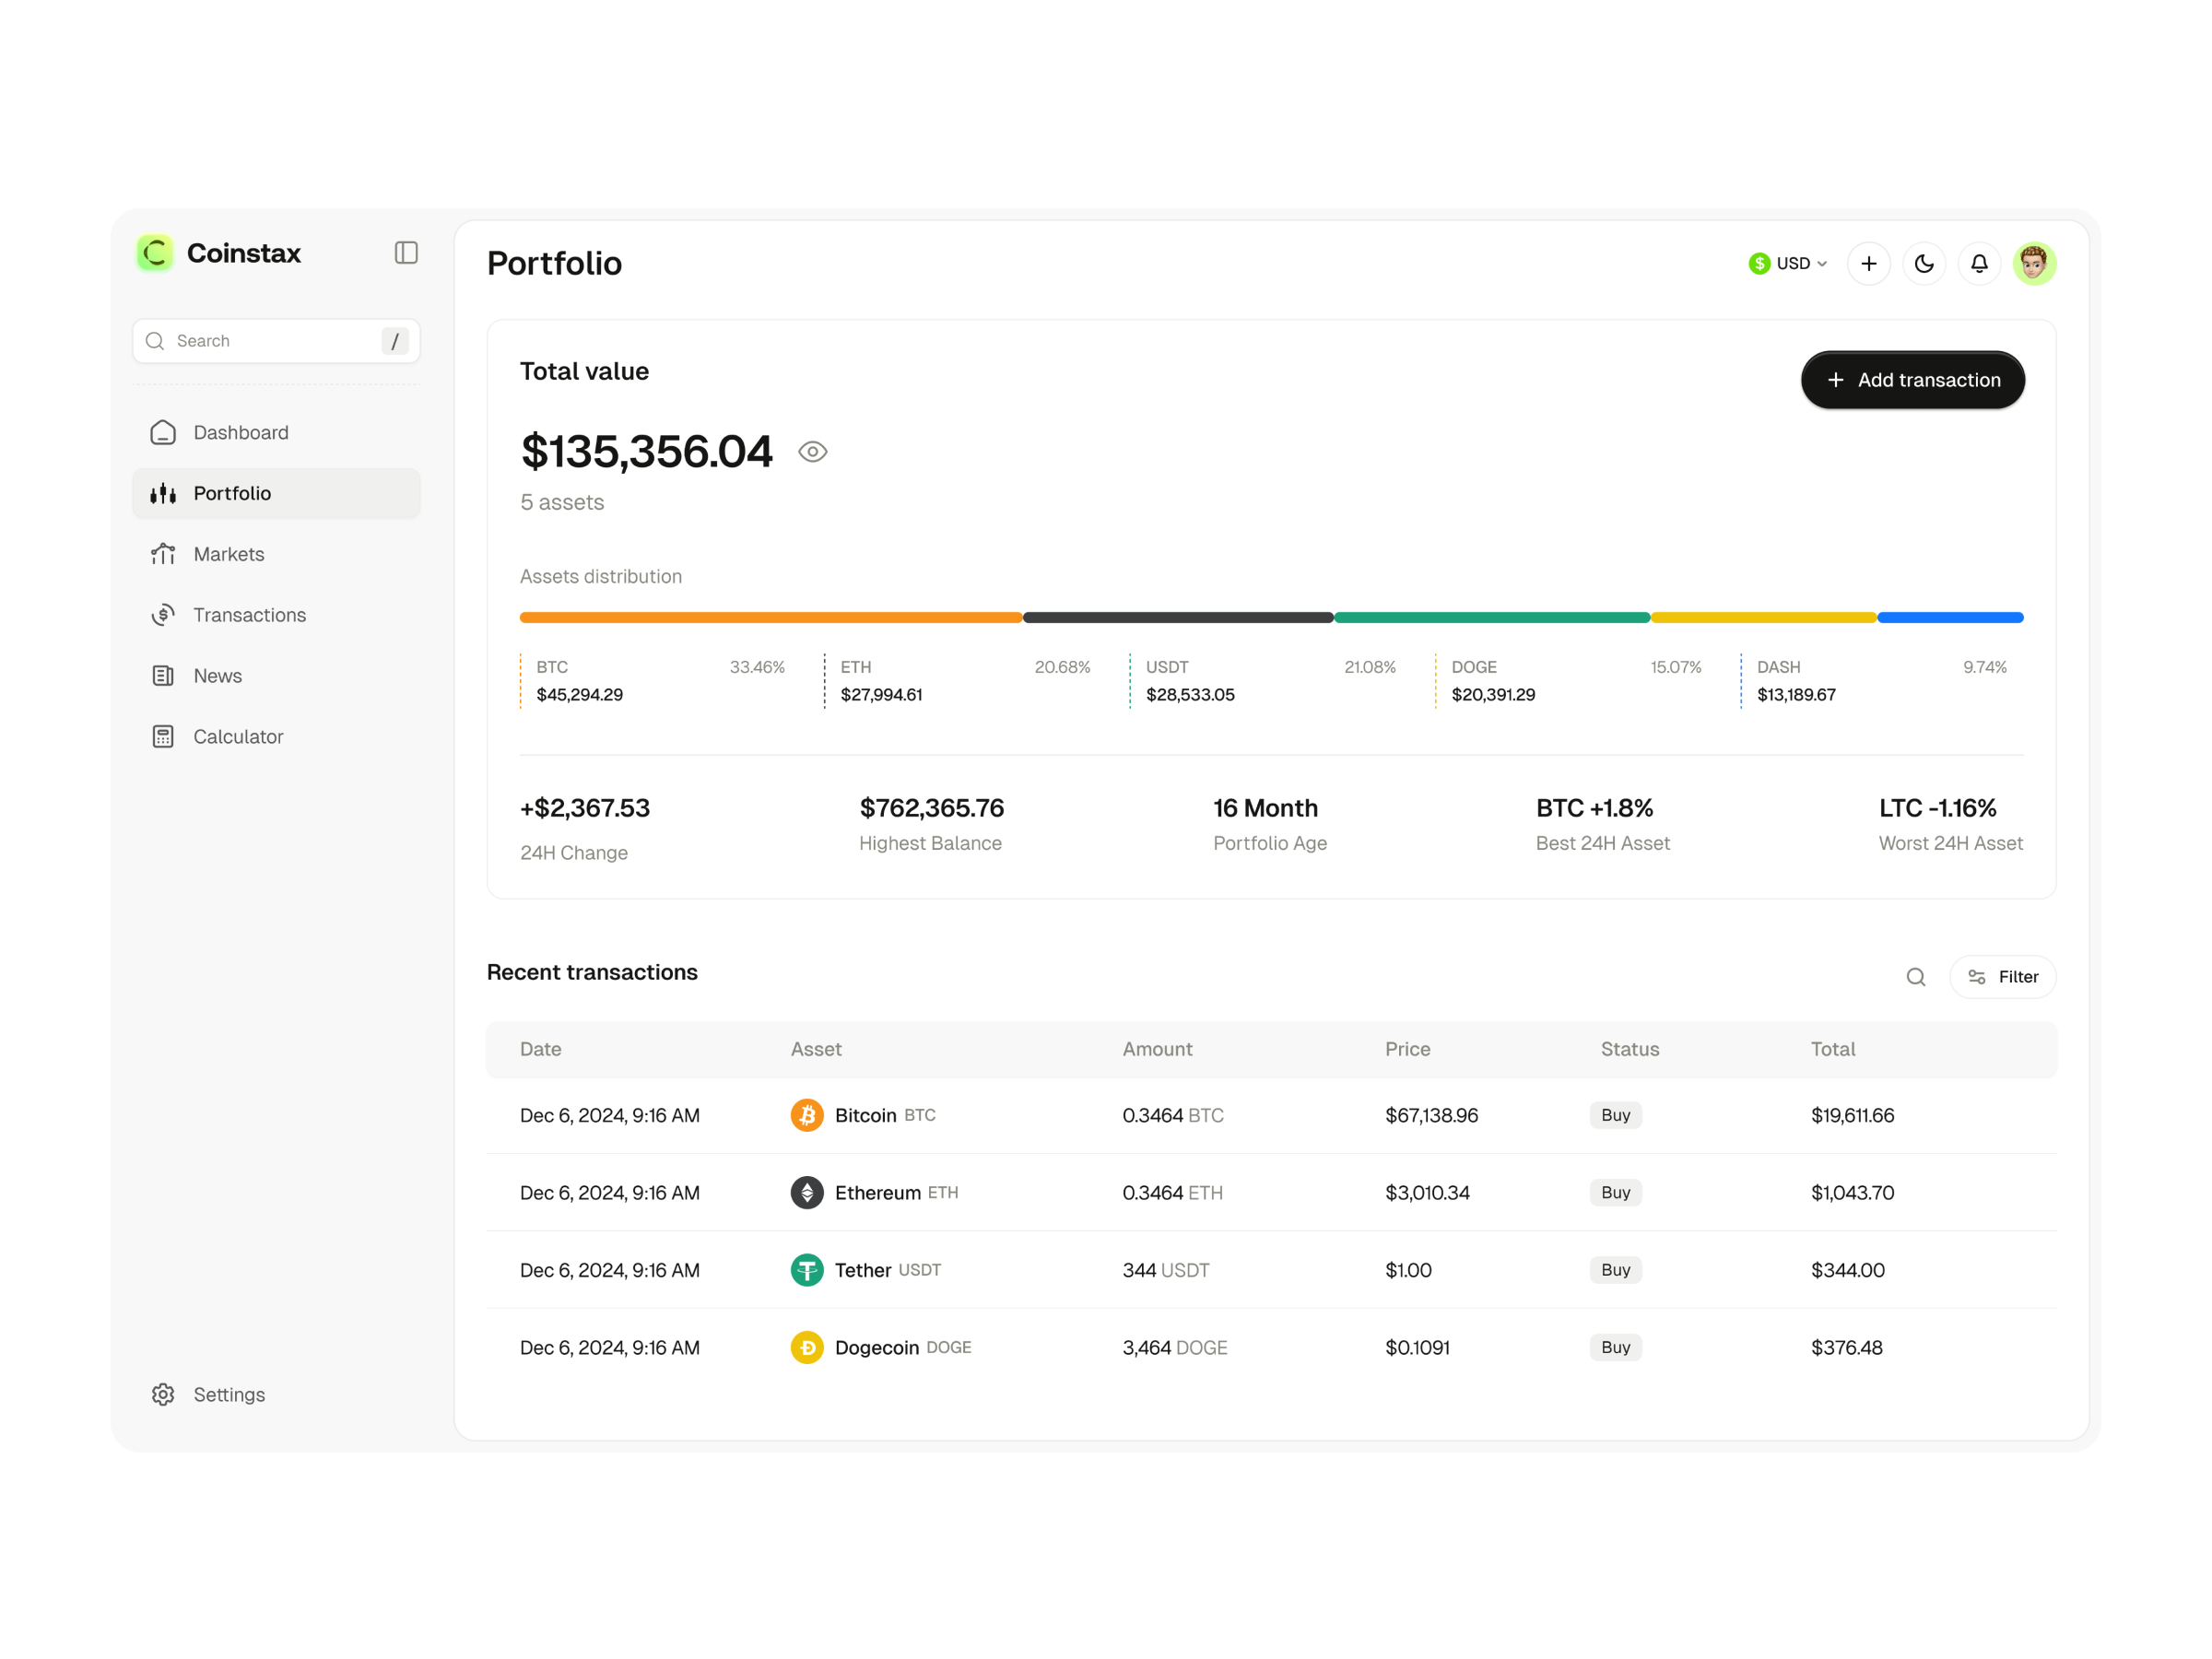
Task: Click the plus icon in top bar
Action: [x=1868, y=263]
